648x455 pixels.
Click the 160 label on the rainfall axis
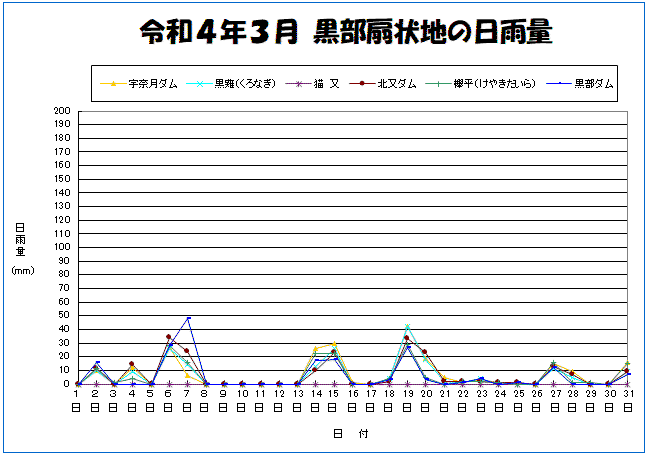point(62,165)
